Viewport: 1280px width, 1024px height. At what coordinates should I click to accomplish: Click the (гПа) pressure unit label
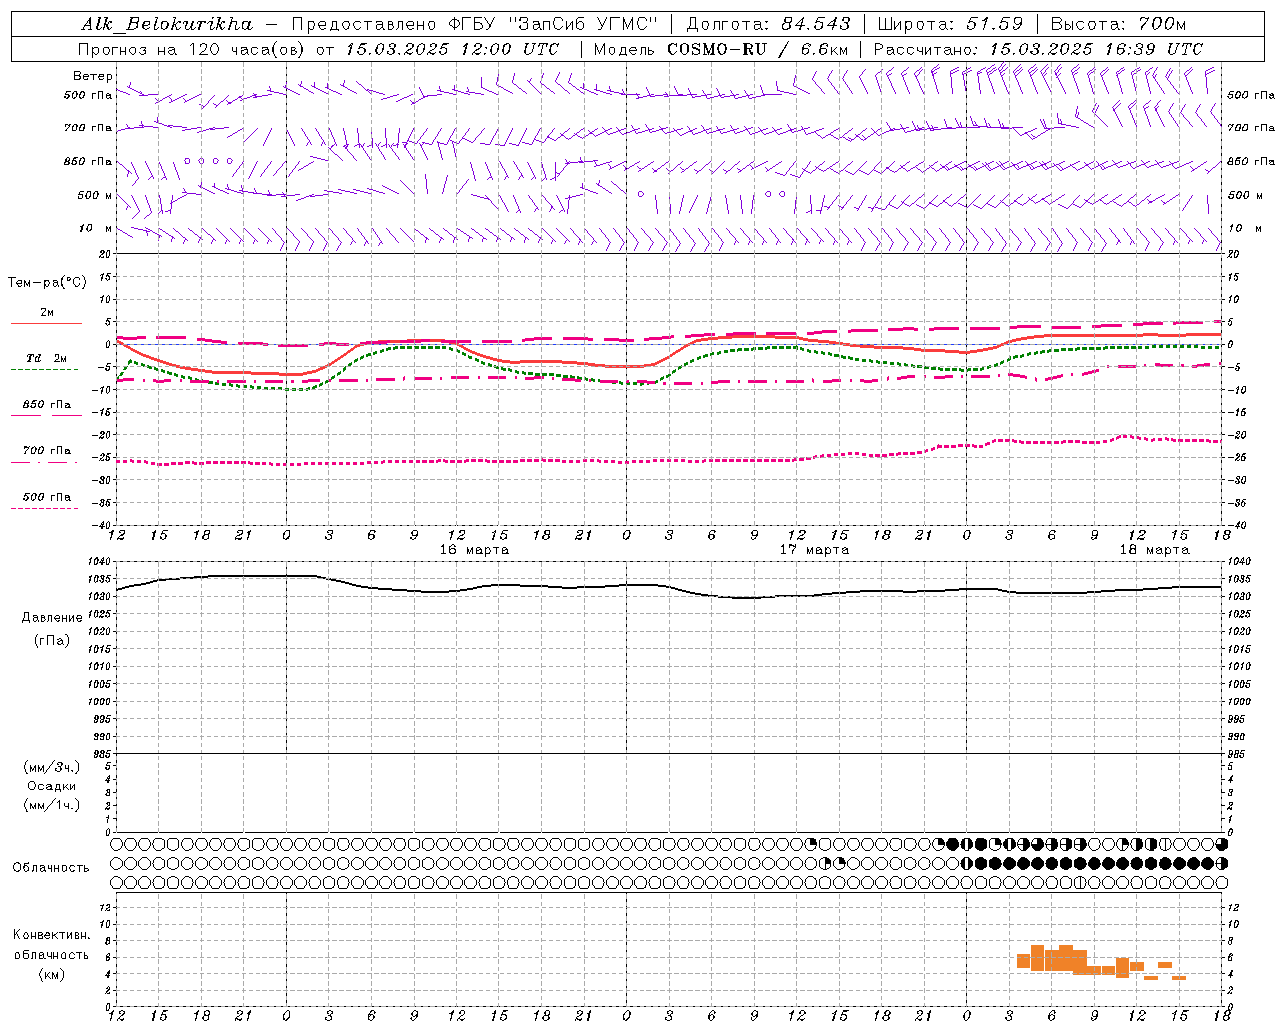pyautogui.click(x=52, y=640)
